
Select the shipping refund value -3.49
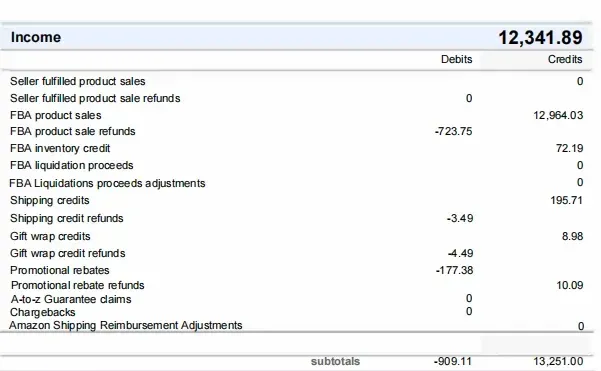tap(460, 218)
